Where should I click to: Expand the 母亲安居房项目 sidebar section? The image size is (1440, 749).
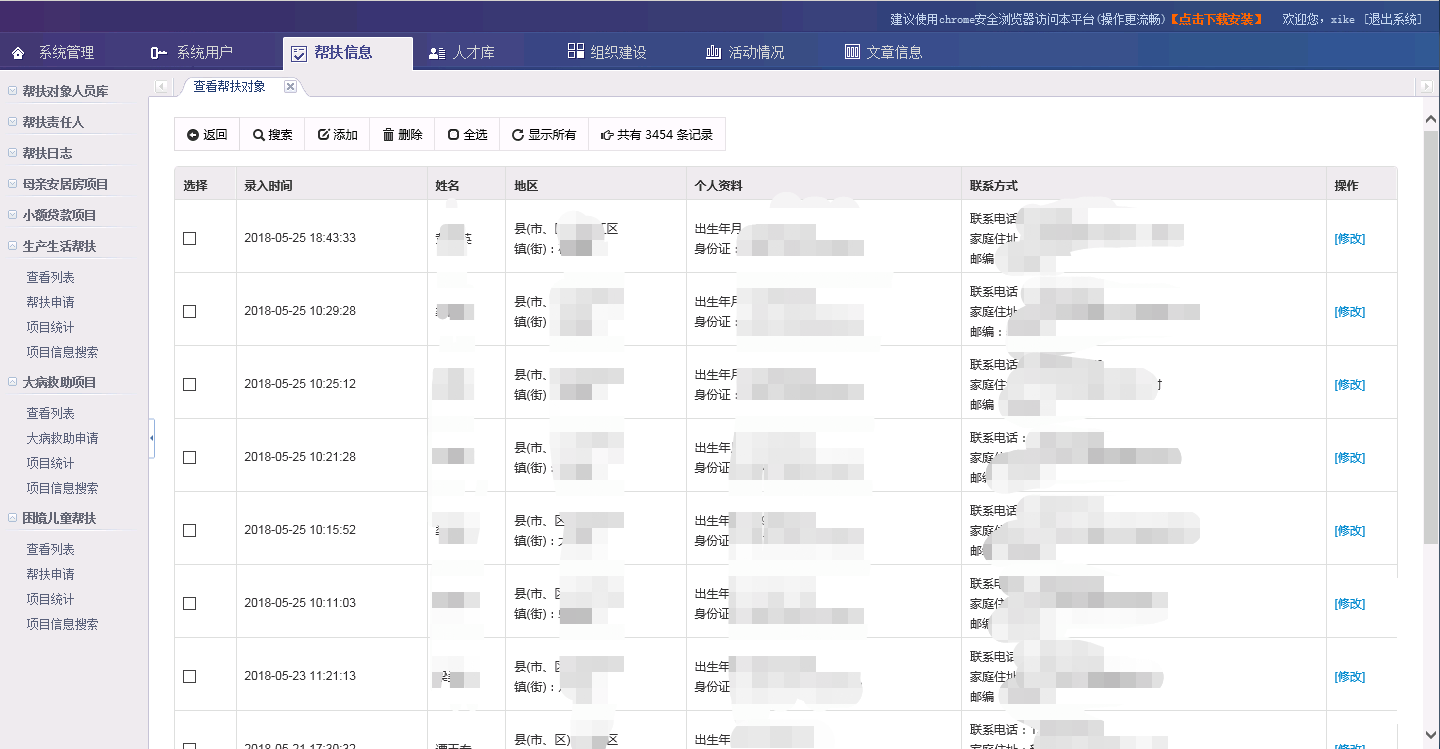(x=12, y=184)
